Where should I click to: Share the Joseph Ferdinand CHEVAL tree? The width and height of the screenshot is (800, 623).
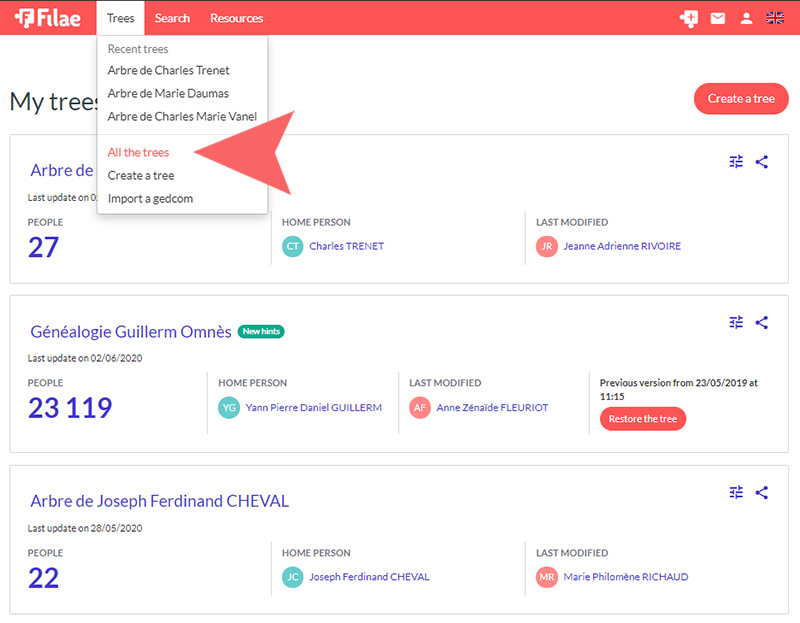point(762,492)
